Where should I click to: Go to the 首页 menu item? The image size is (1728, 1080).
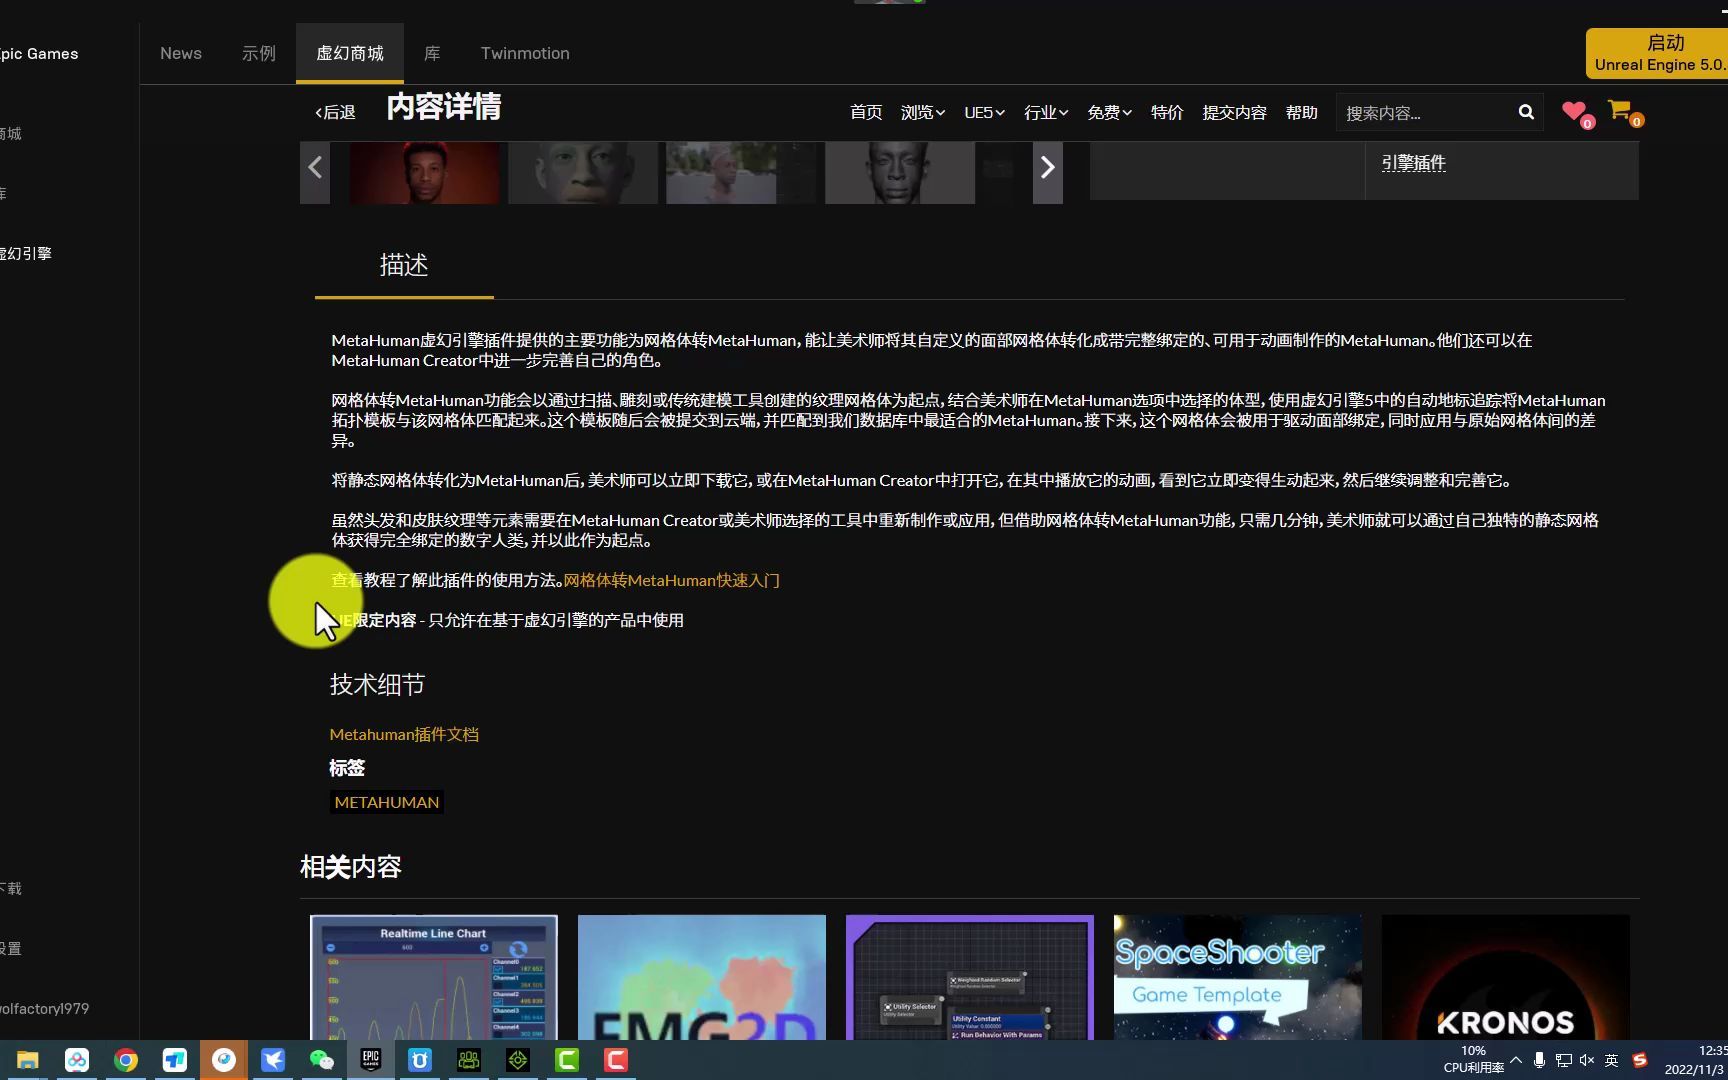[866, 112]
